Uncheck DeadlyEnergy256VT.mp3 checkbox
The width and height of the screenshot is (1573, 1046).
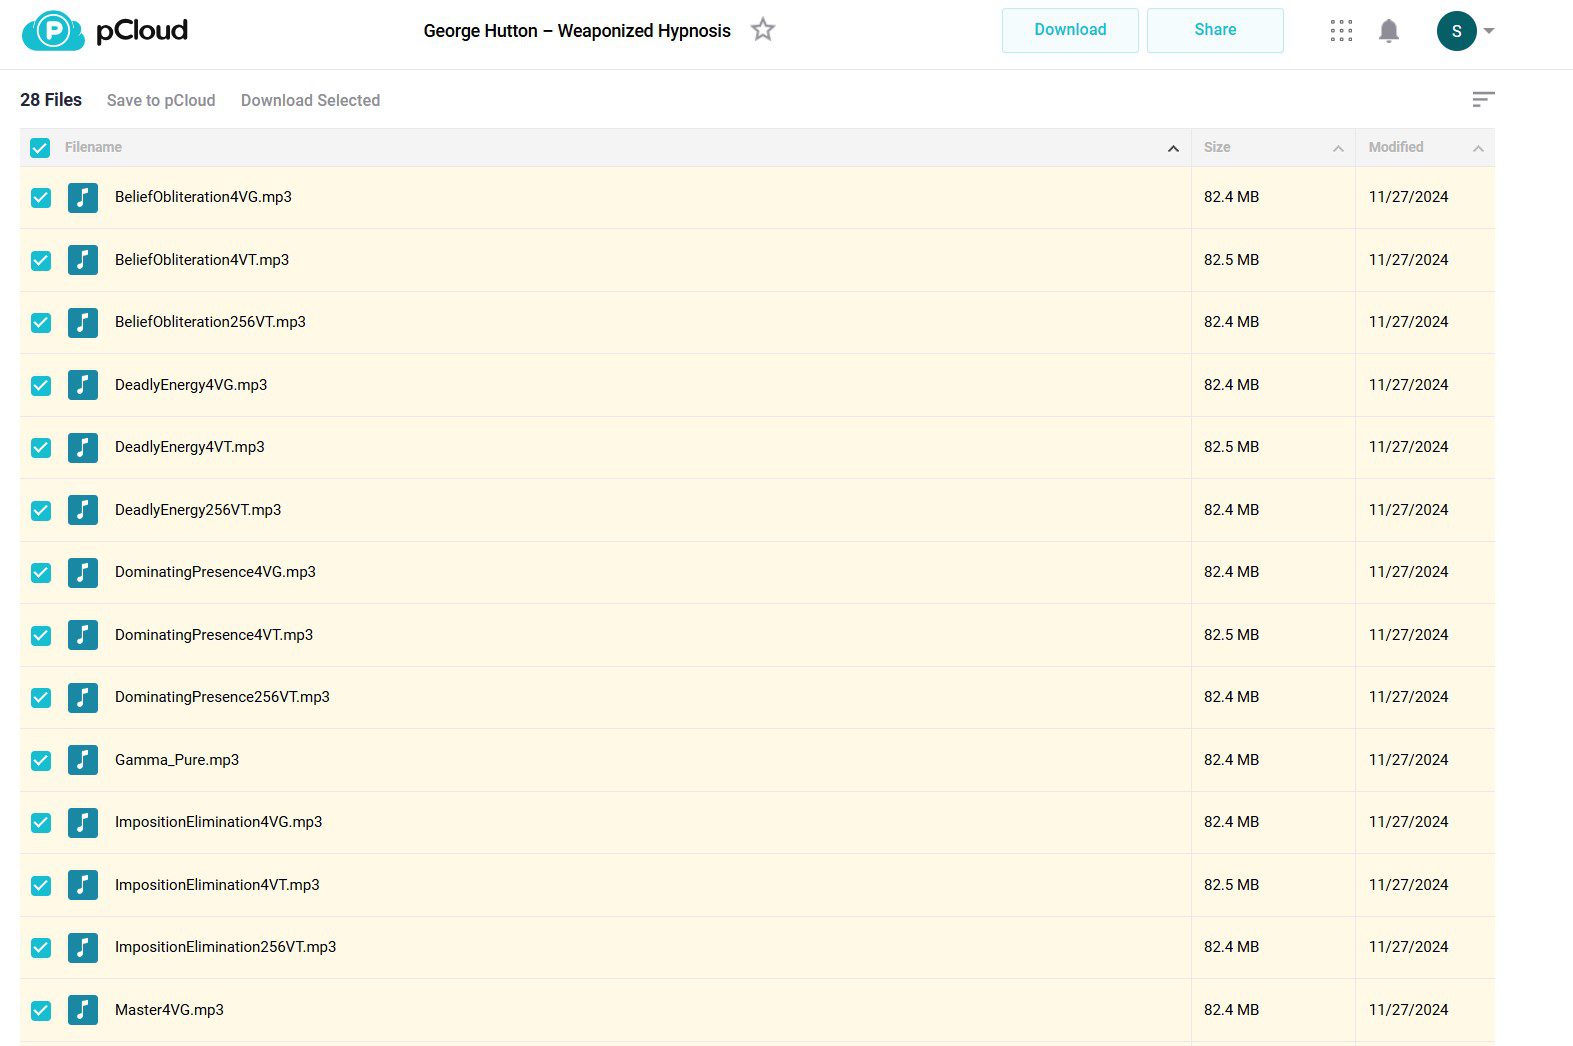coord(41,510)
